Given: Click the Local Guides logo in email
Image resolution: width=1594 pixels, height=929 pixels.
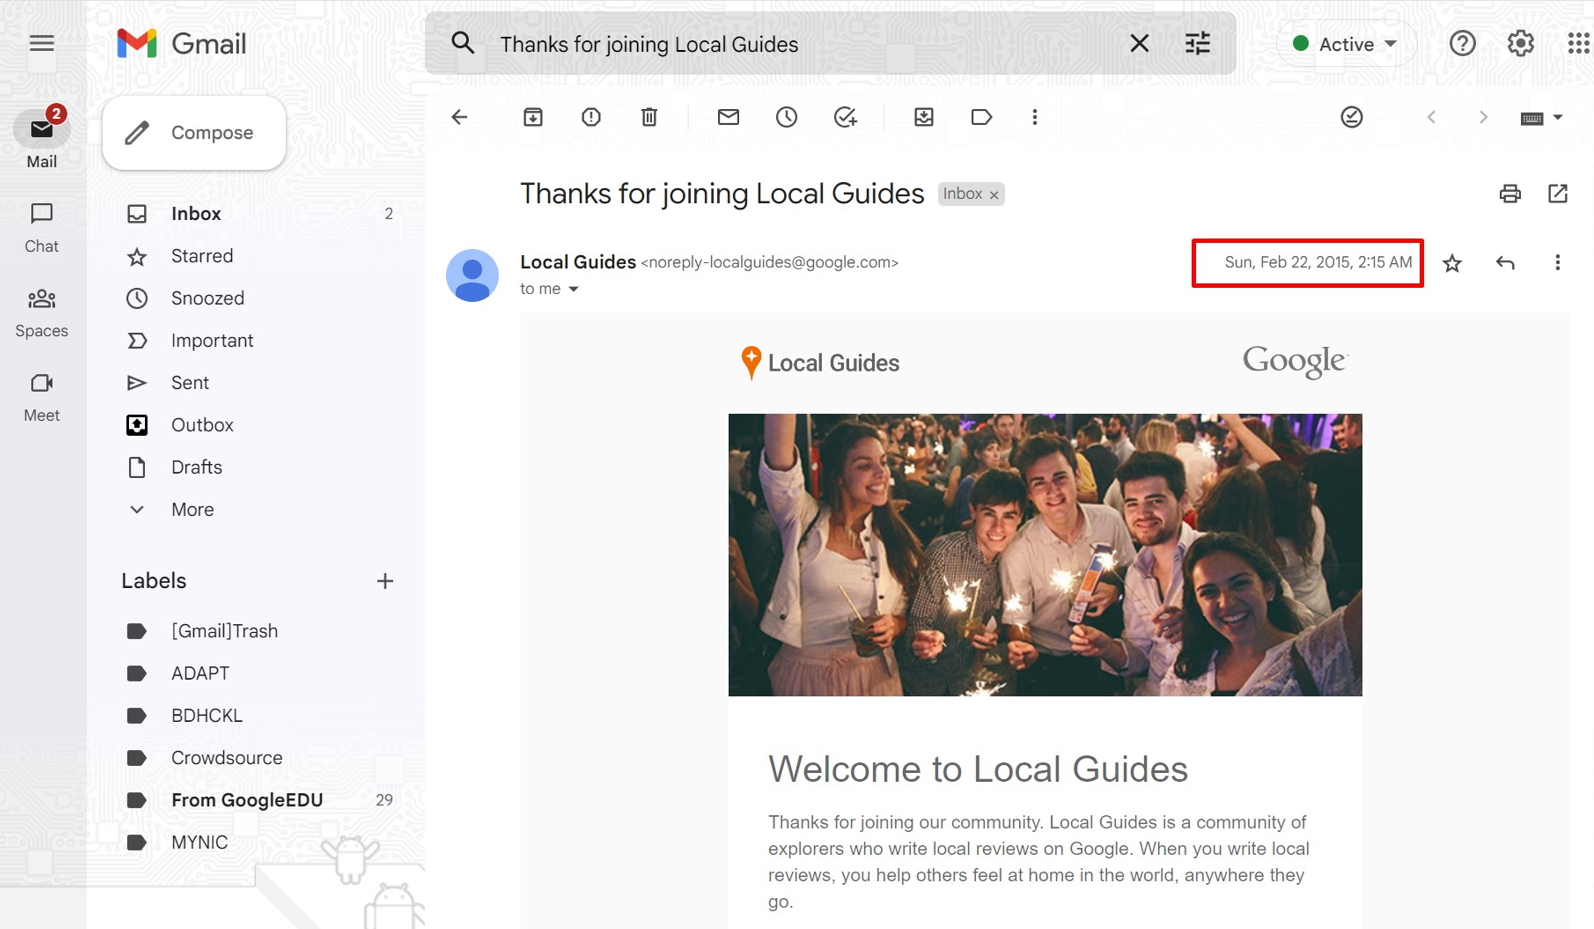Looking at the screenshot, I should coord(819,363).
